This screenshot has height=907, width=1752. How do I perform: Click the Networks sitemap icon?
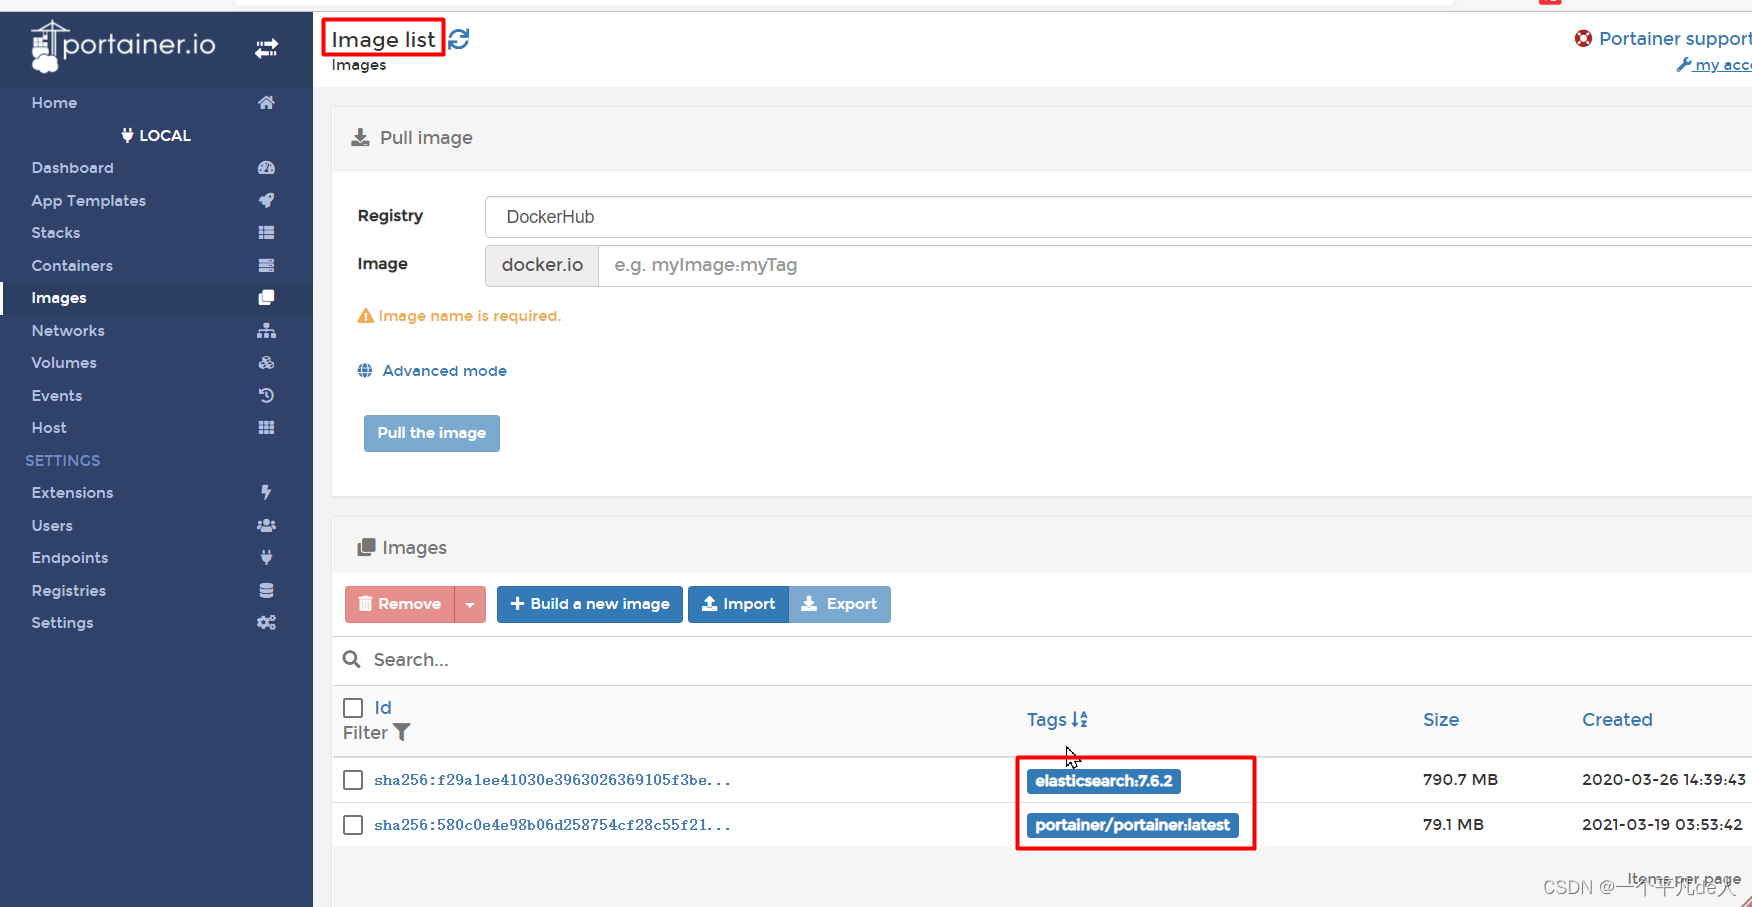[266, 330]
